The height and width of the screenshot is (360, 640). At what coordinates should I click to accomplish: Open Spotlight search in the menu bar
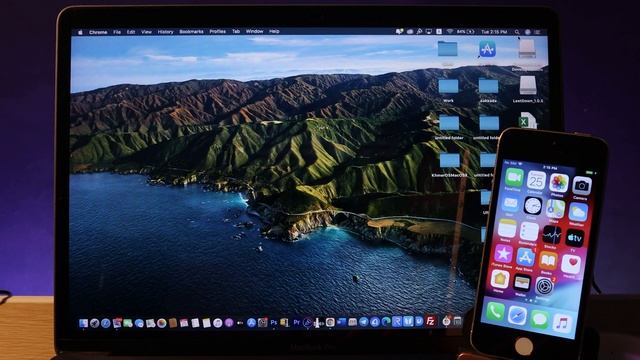(517, 31)
